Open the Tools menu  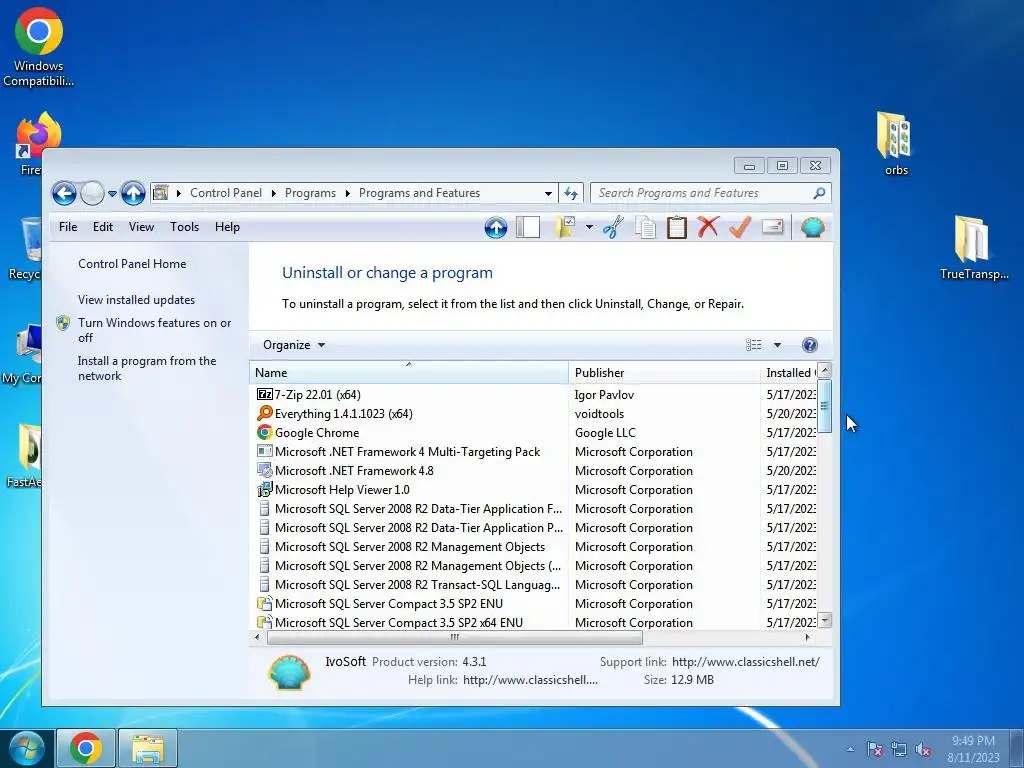point(184,227)
